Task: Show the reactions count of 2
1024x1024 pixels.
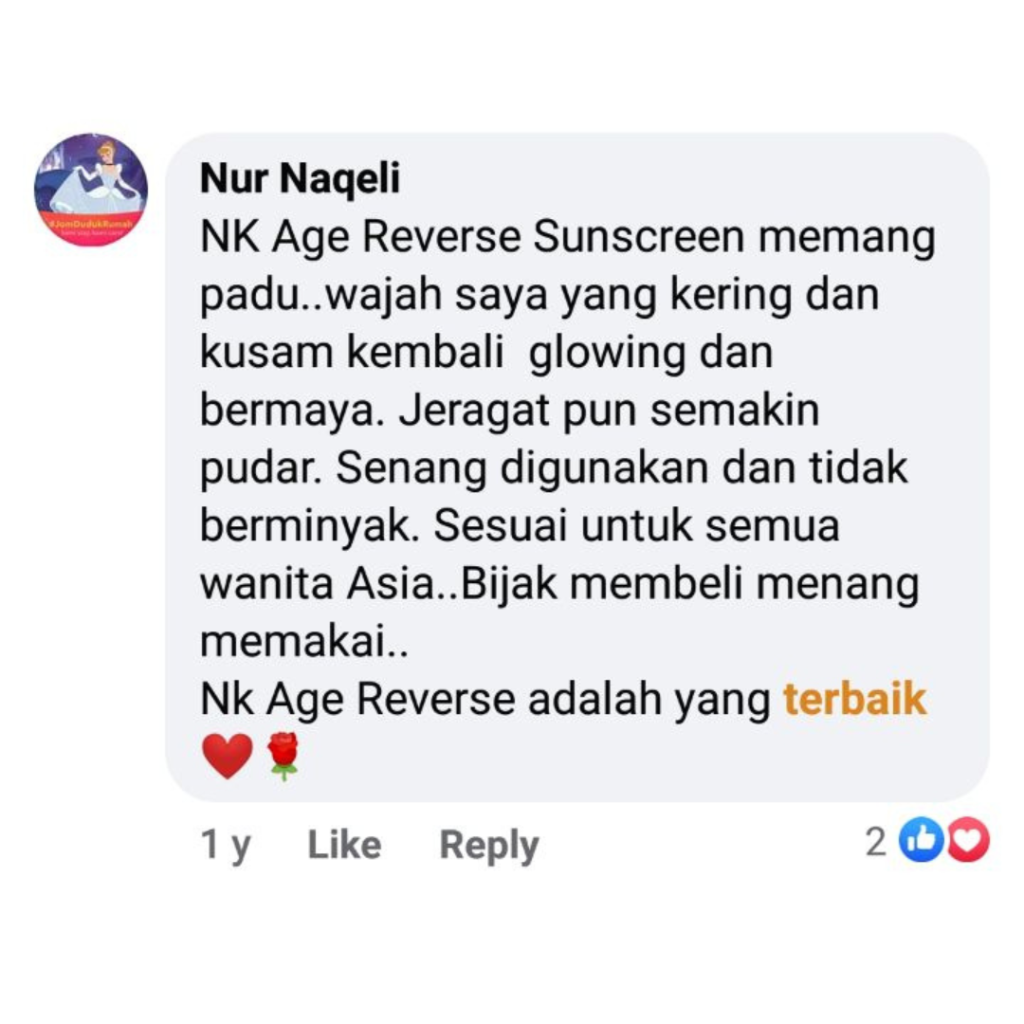Action: (876, 841)
